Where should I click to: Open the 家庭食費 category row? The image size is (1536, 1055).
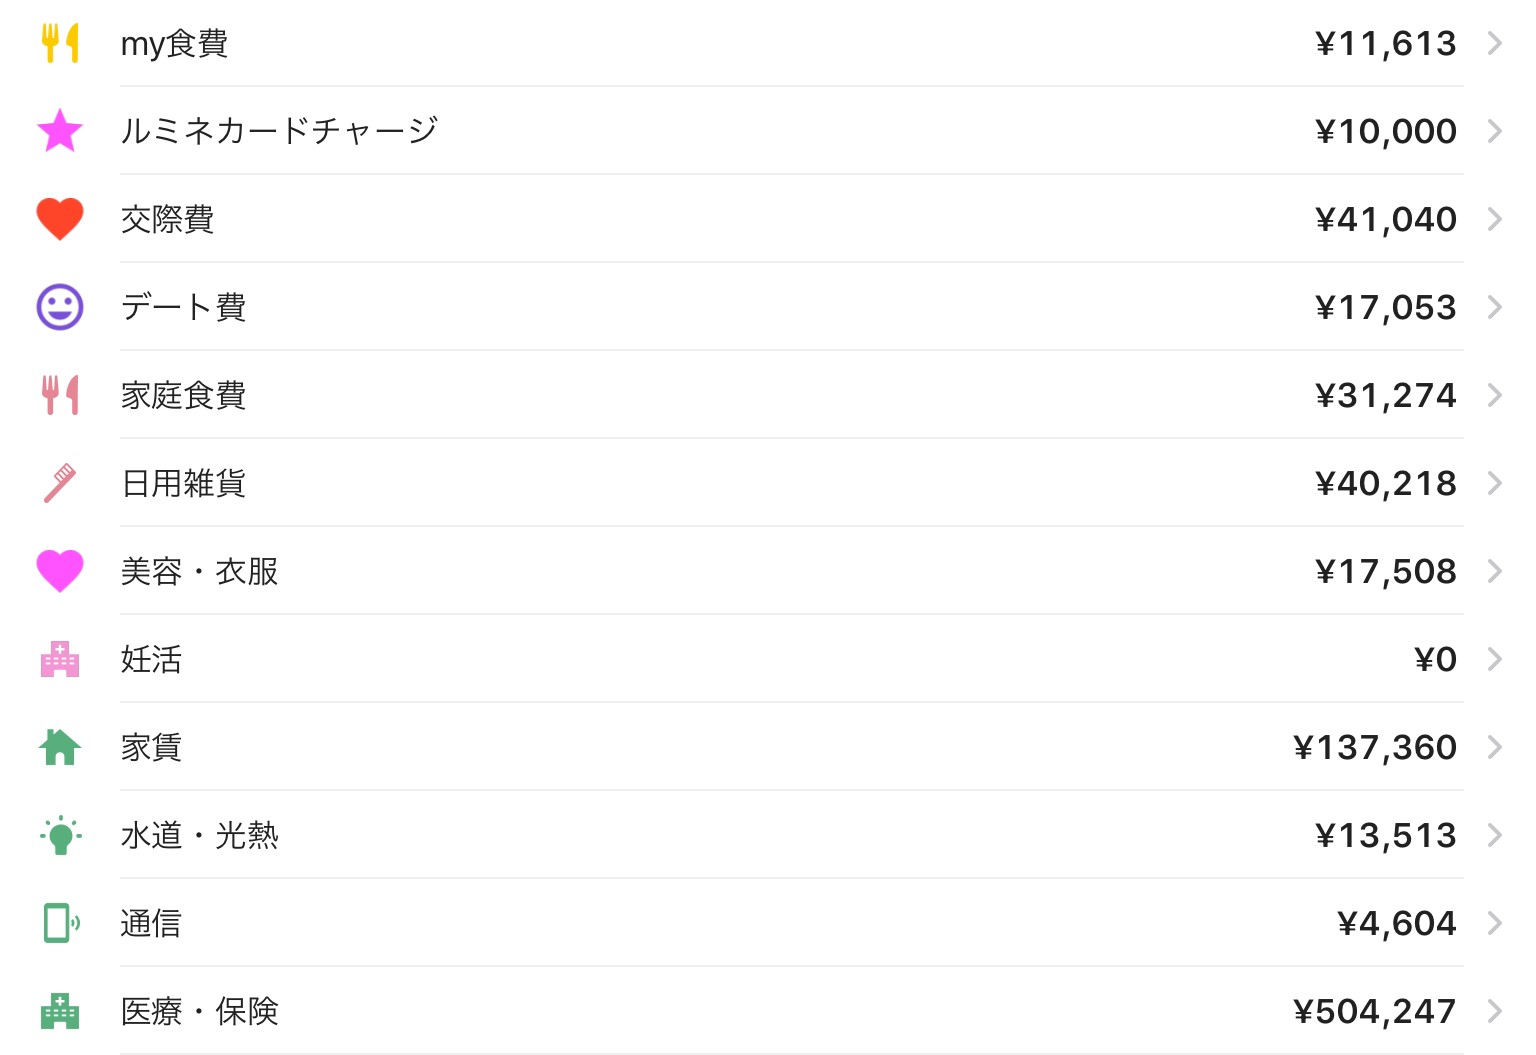[x=768, y=395]
